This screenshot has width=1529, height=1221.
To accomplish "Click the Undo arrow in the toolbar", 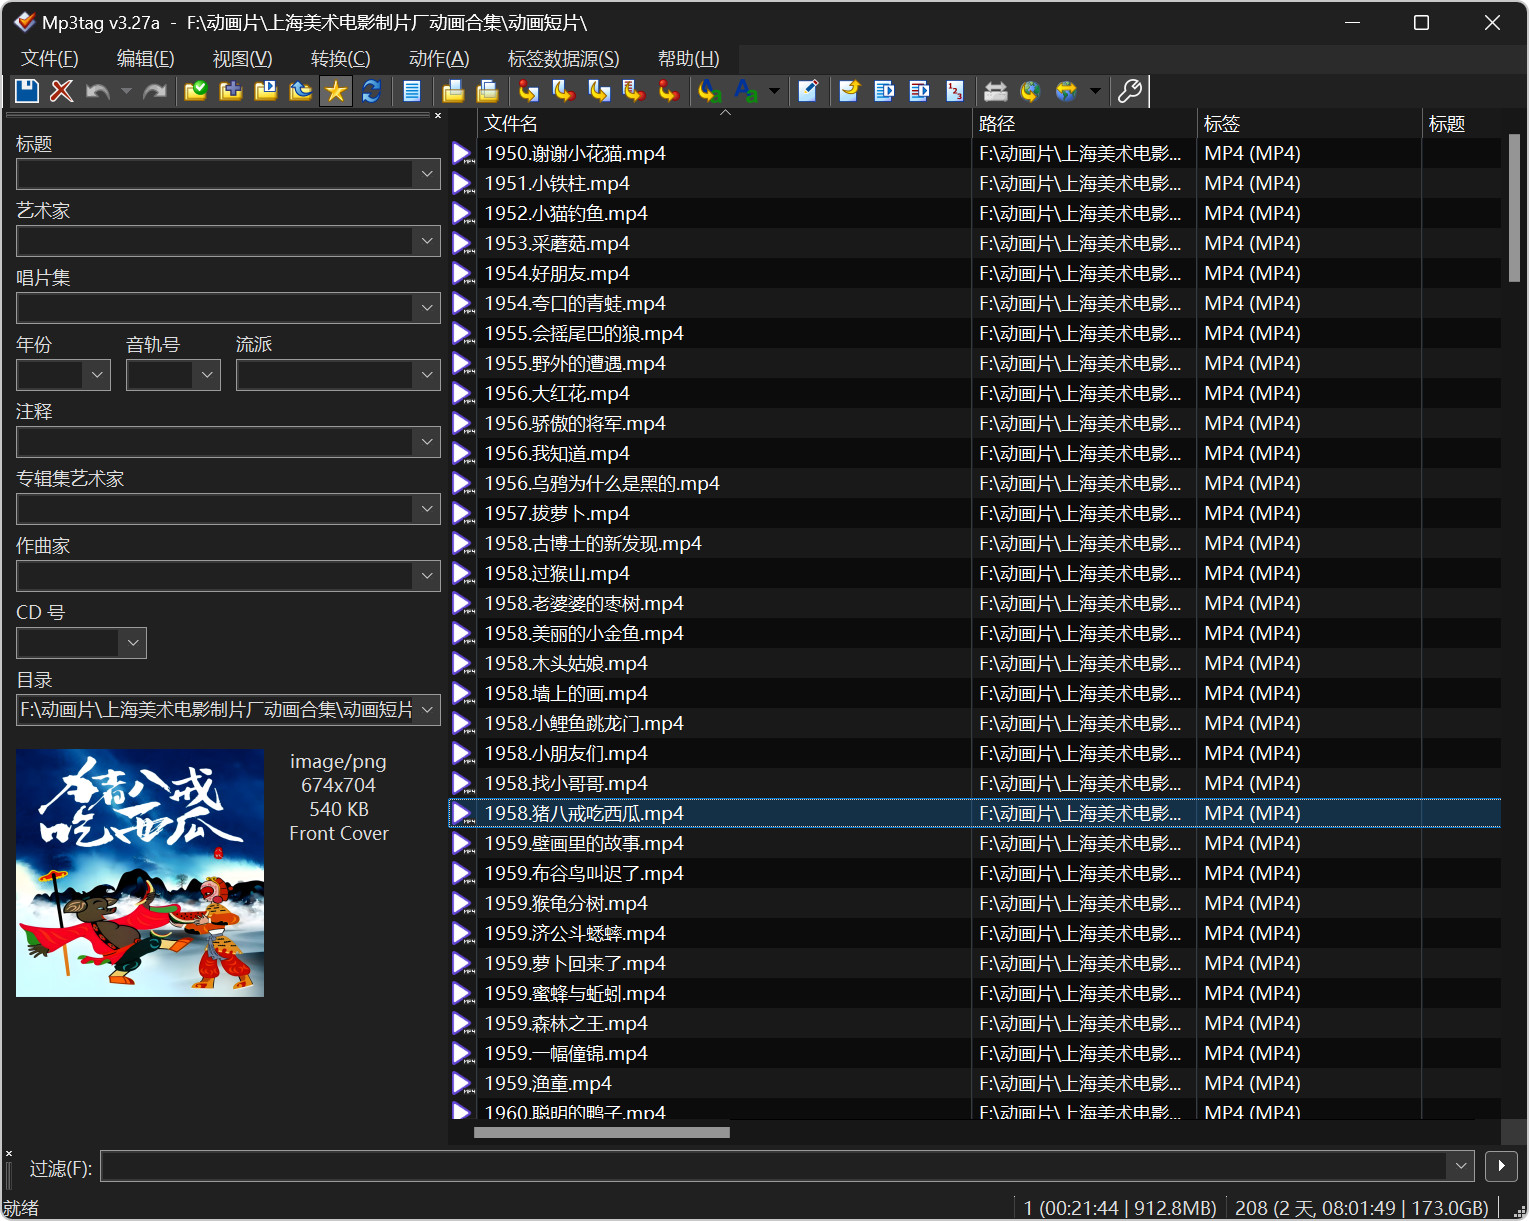I will click(x=97, y=92).
